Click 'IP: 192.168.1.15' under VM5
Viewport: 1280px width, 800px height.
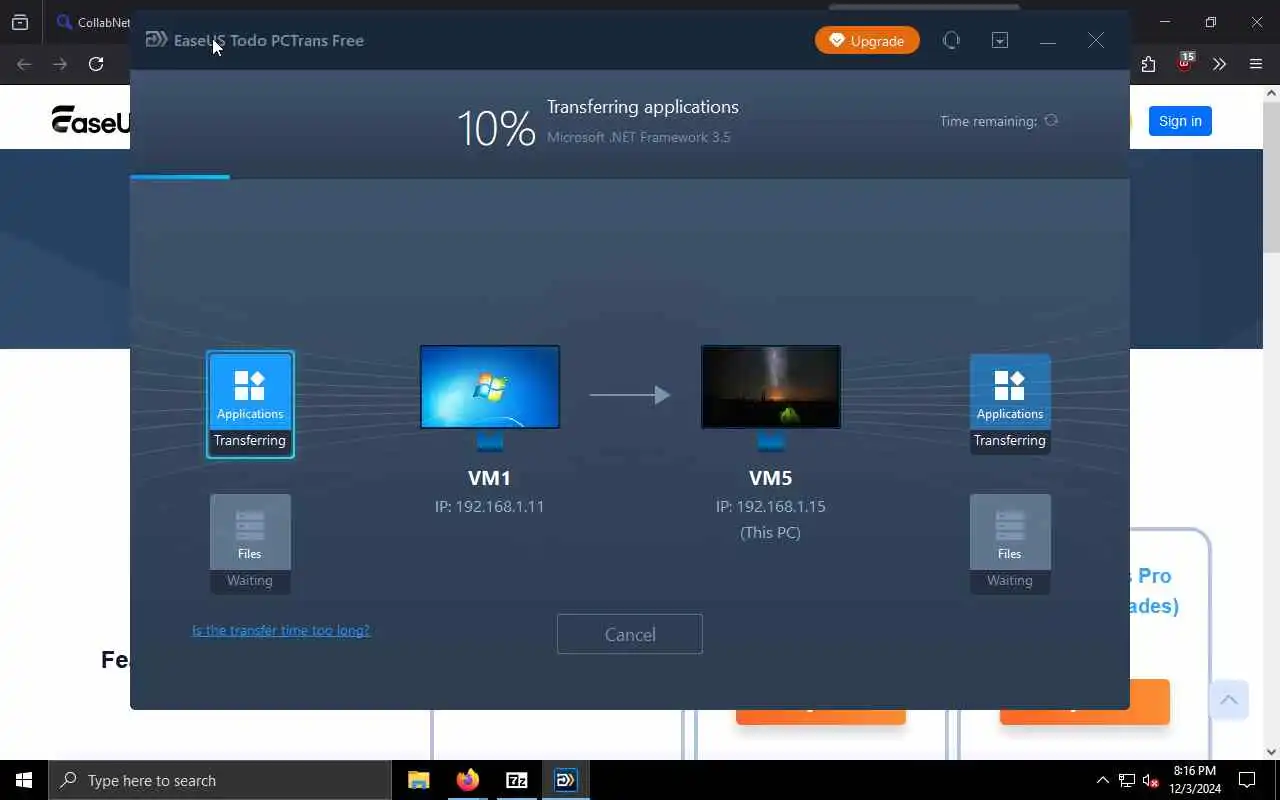coord(771,506)
